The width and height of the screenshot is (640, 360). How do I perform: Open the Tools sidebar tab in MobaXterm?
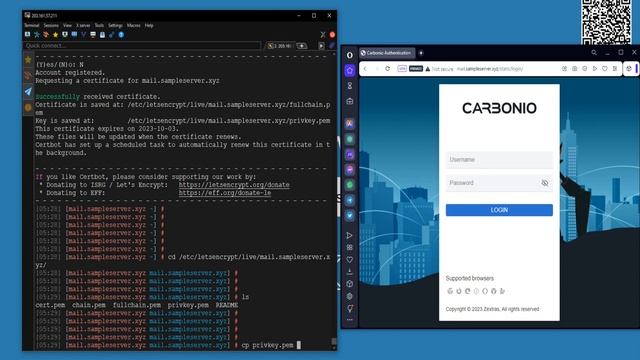click(x=28, y=76)
